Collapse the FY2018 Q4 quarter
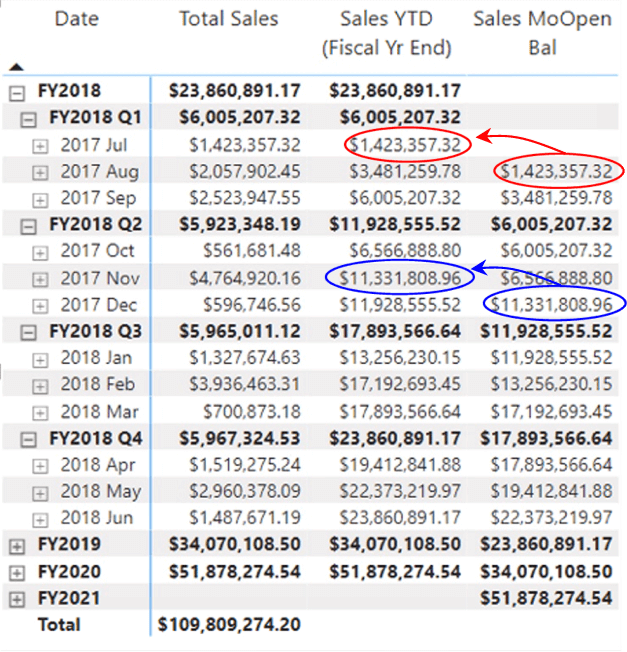627x652 pixels. [x=28, y=438]
